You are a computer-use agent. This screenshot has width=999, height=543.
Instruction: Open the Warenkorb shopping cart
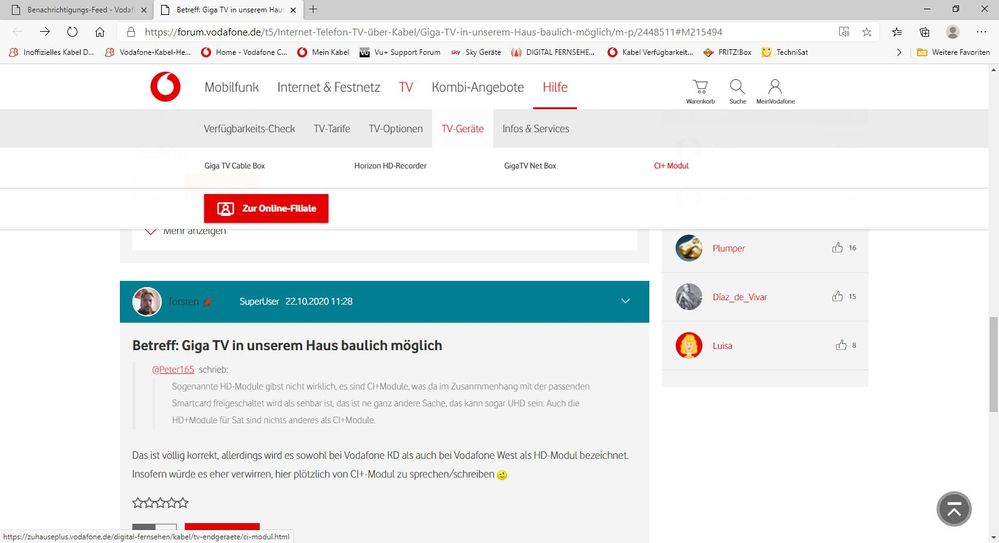[x=700, y=91]
